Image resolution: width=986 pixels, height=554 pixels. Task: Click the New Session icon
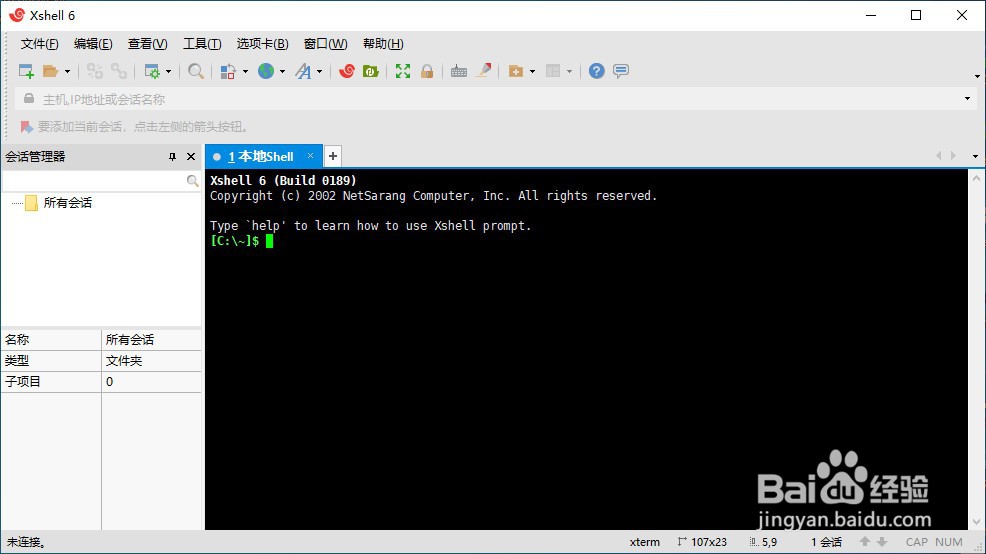pos(26,71)
